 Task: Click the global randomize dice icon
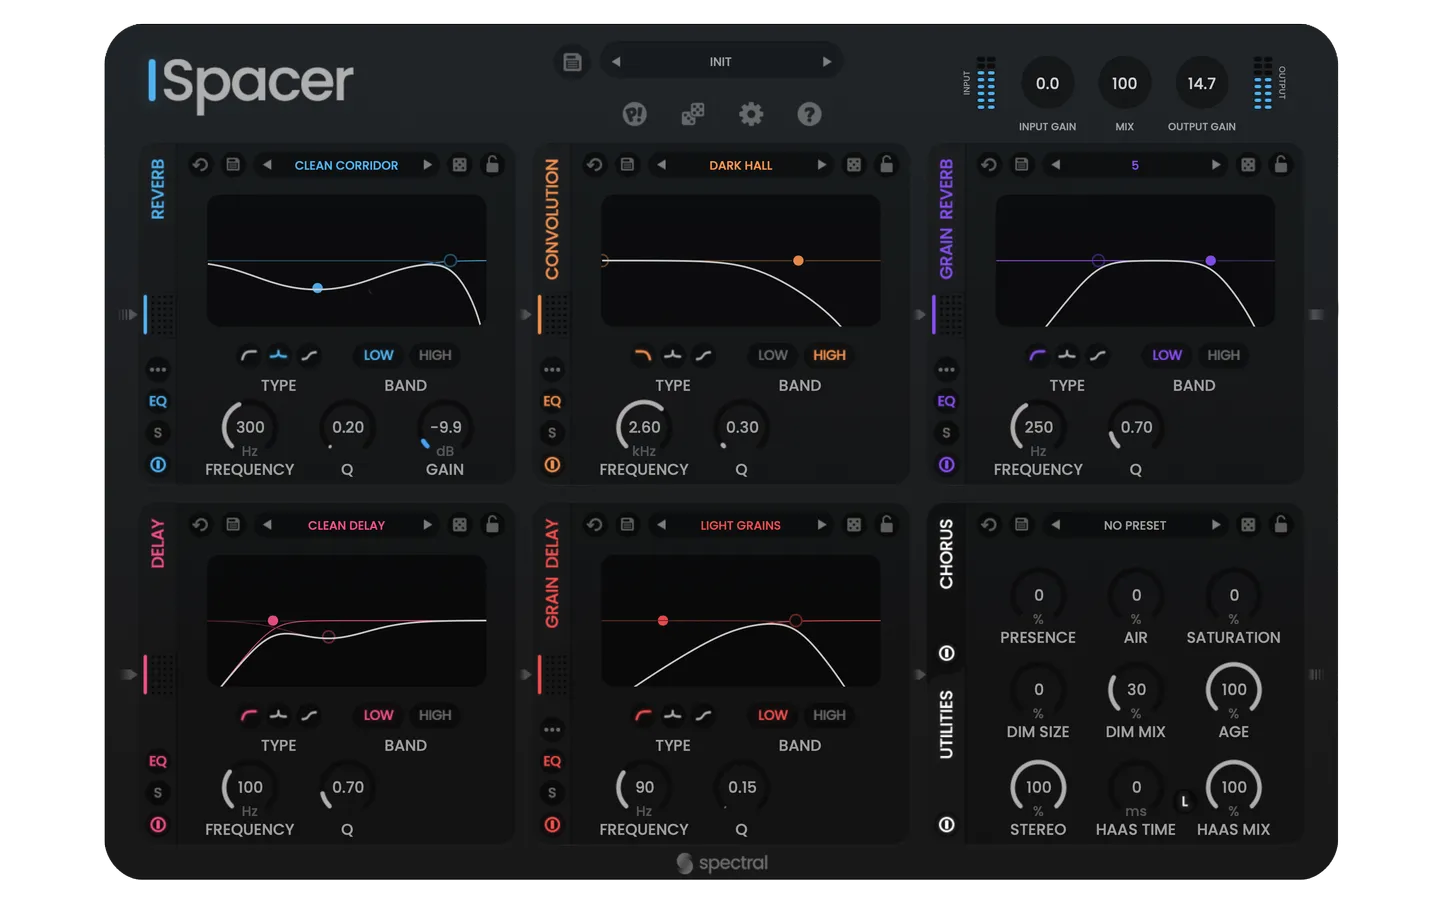[x=692, y=114]
